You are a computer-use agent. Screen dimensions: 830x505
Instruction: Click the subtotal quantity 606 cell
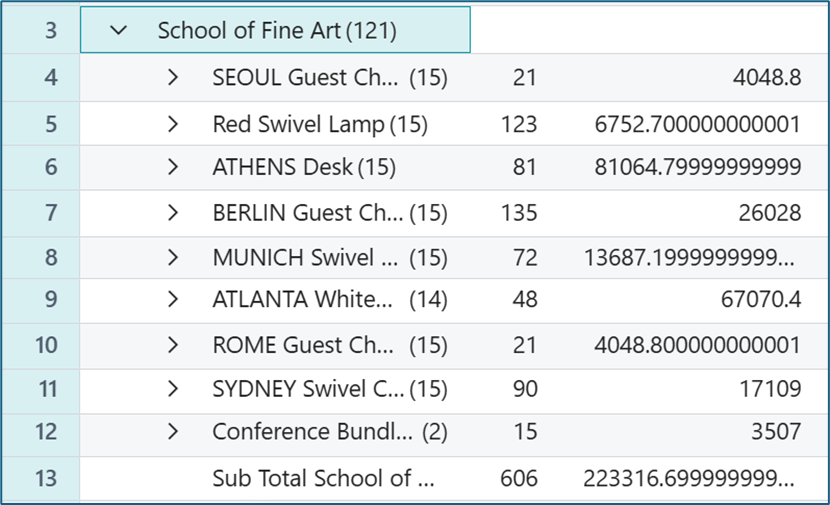[519, 479]
